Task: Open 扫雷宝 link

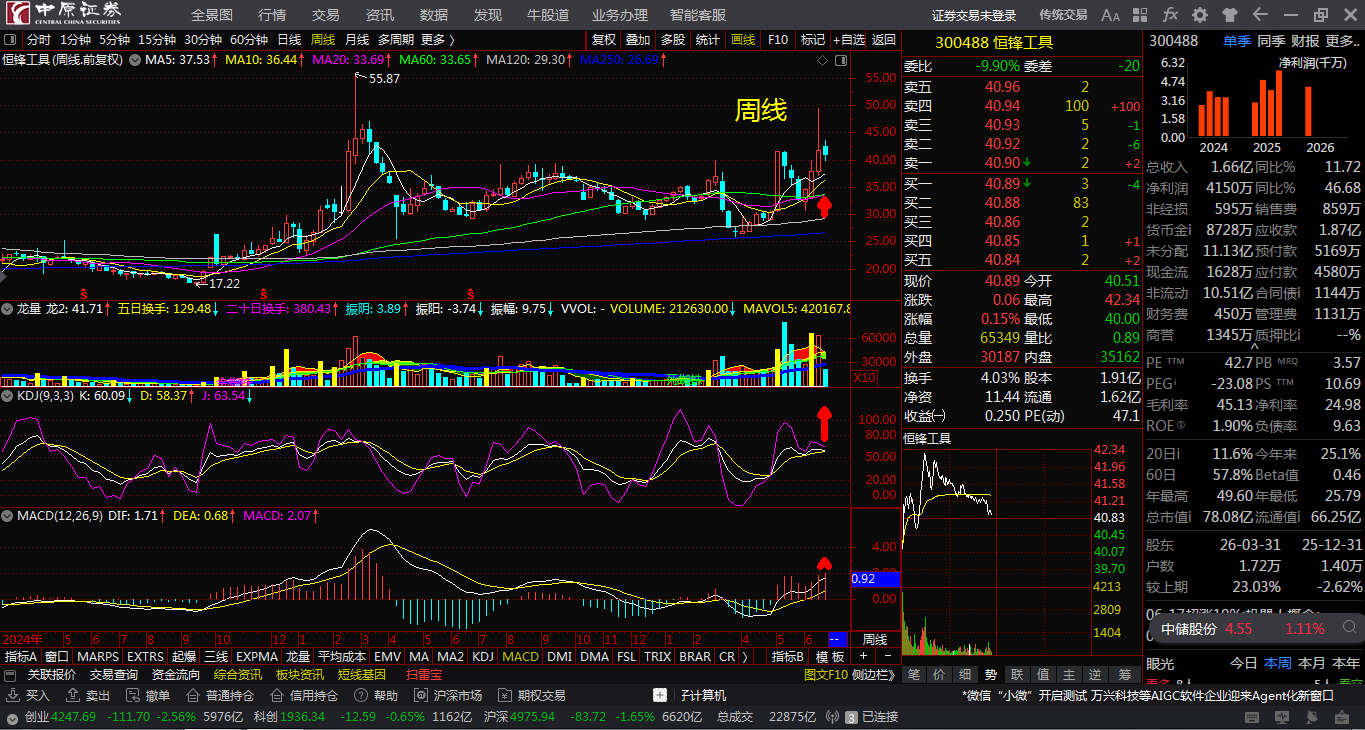Action: 424,675
